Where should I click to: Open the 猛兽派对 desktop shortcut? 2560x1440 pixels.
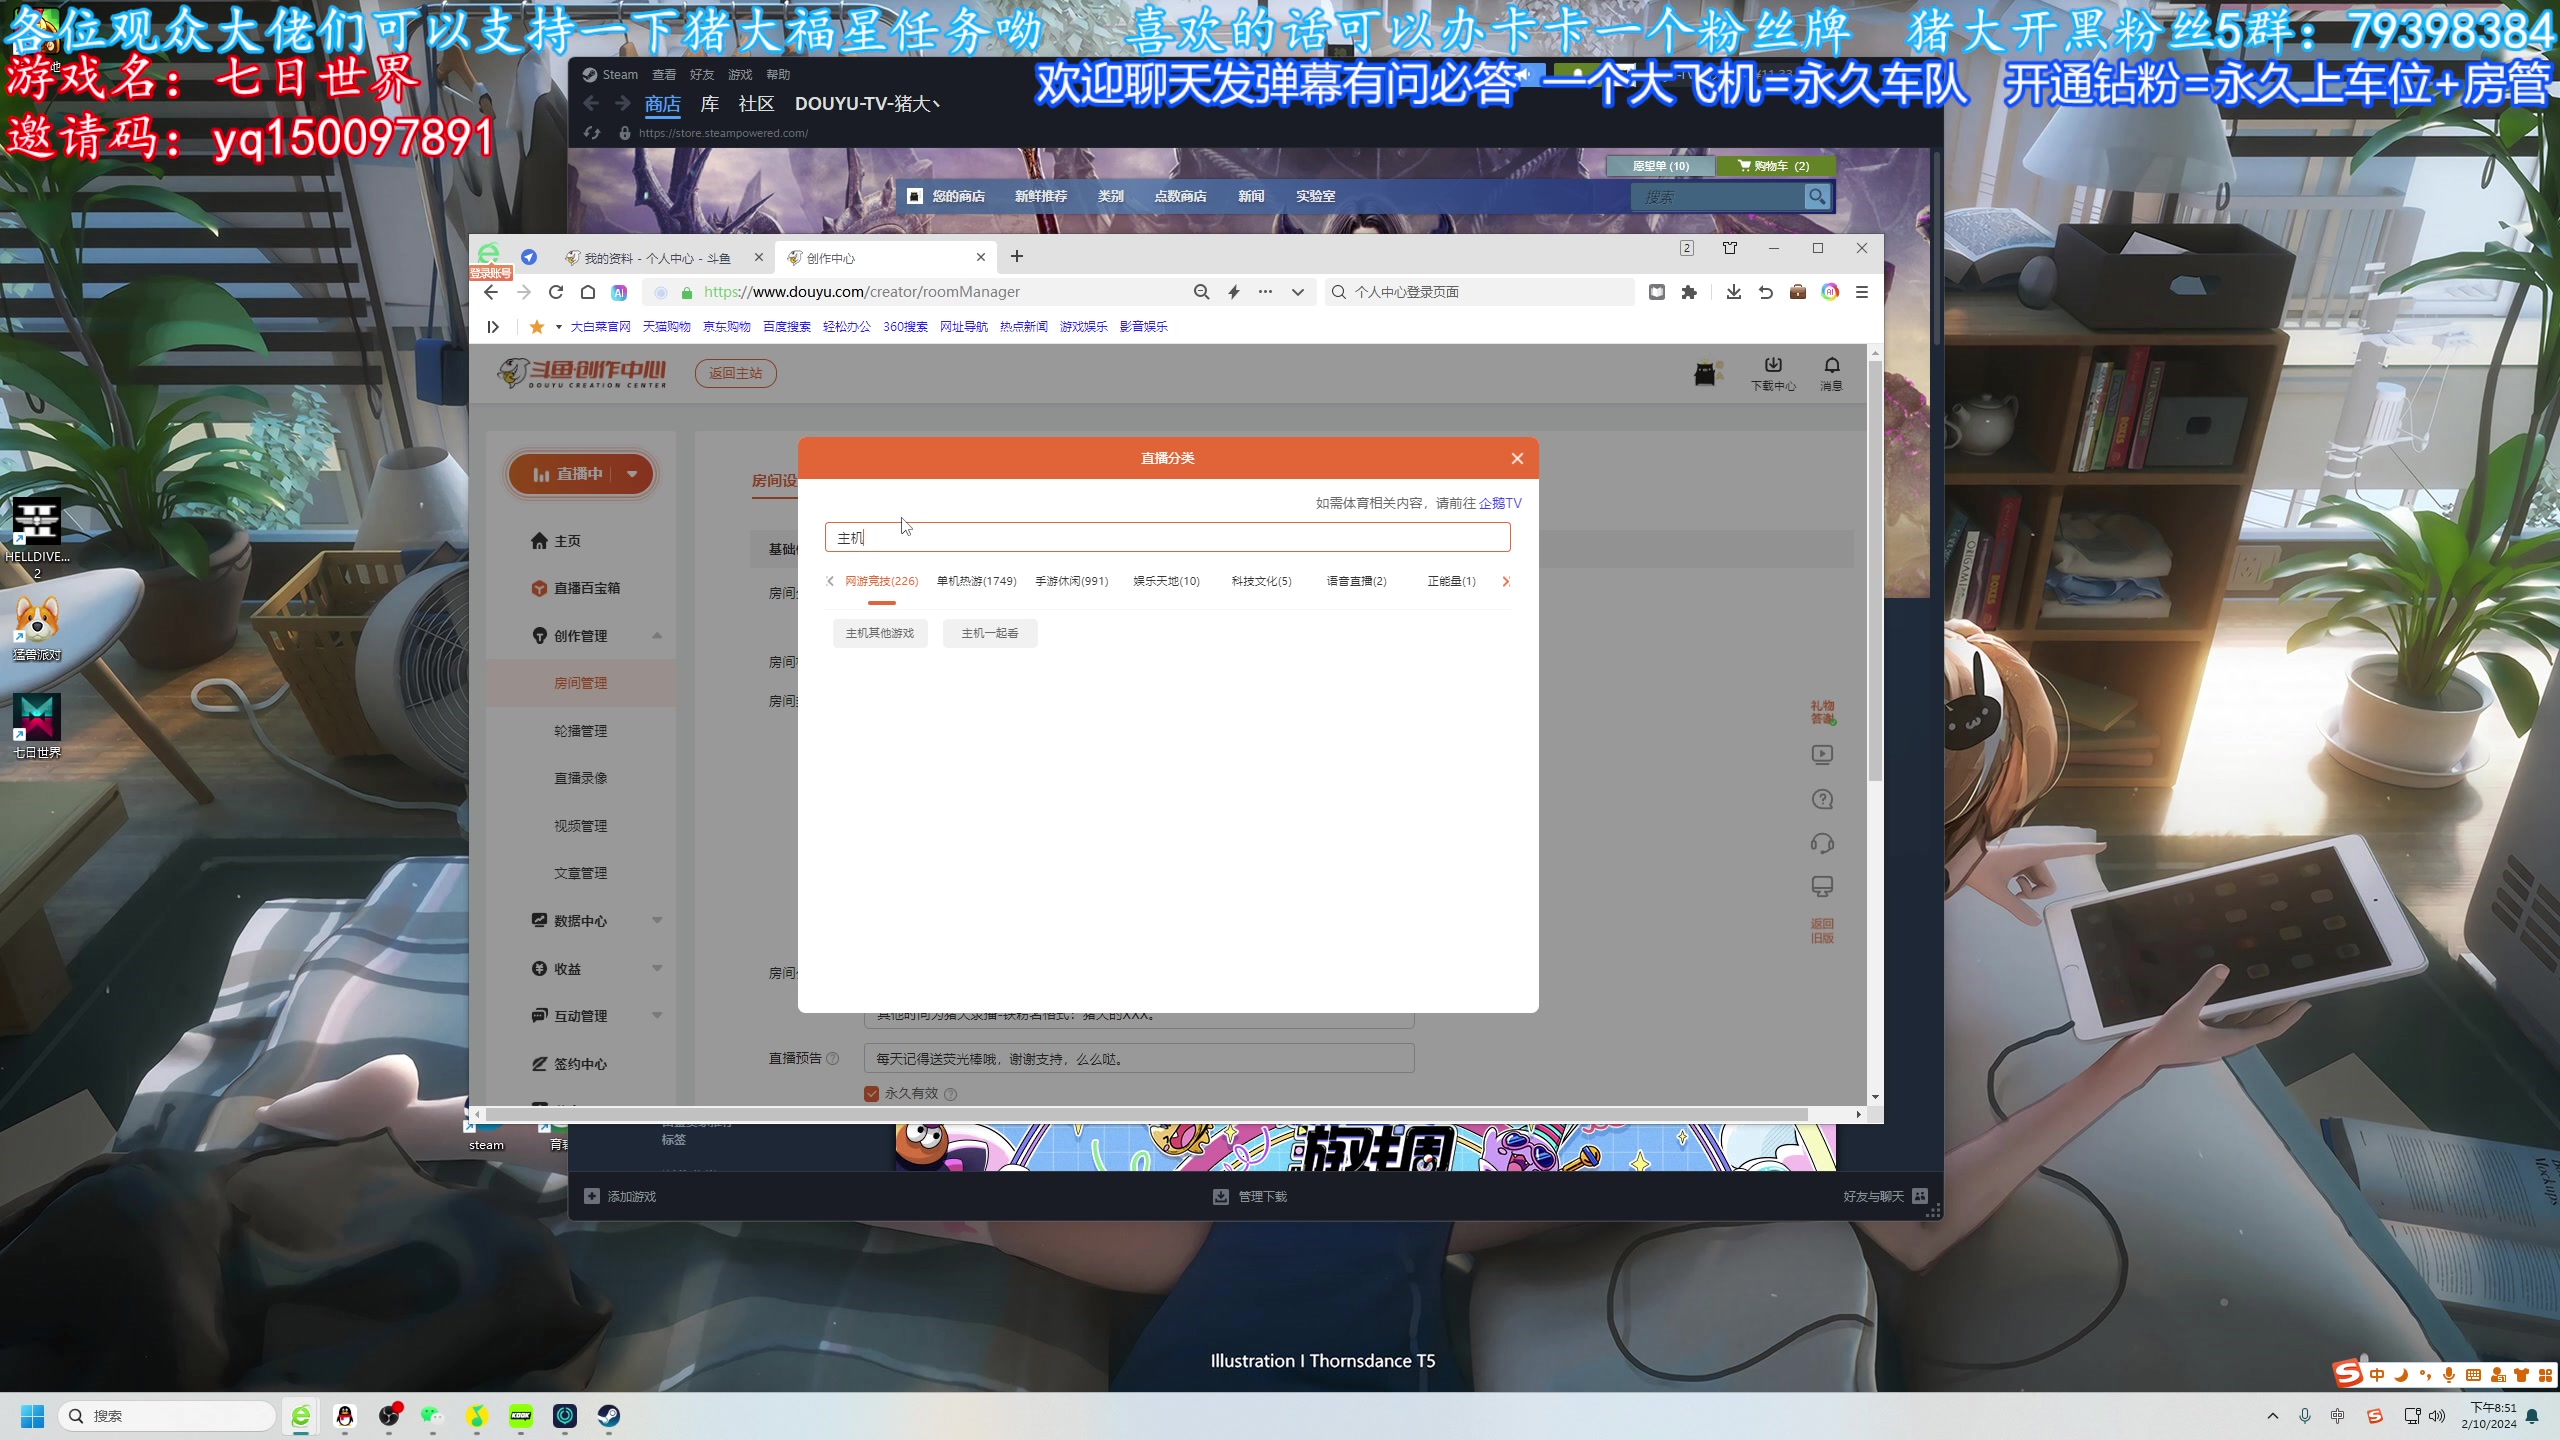click(x=37, y=629)
